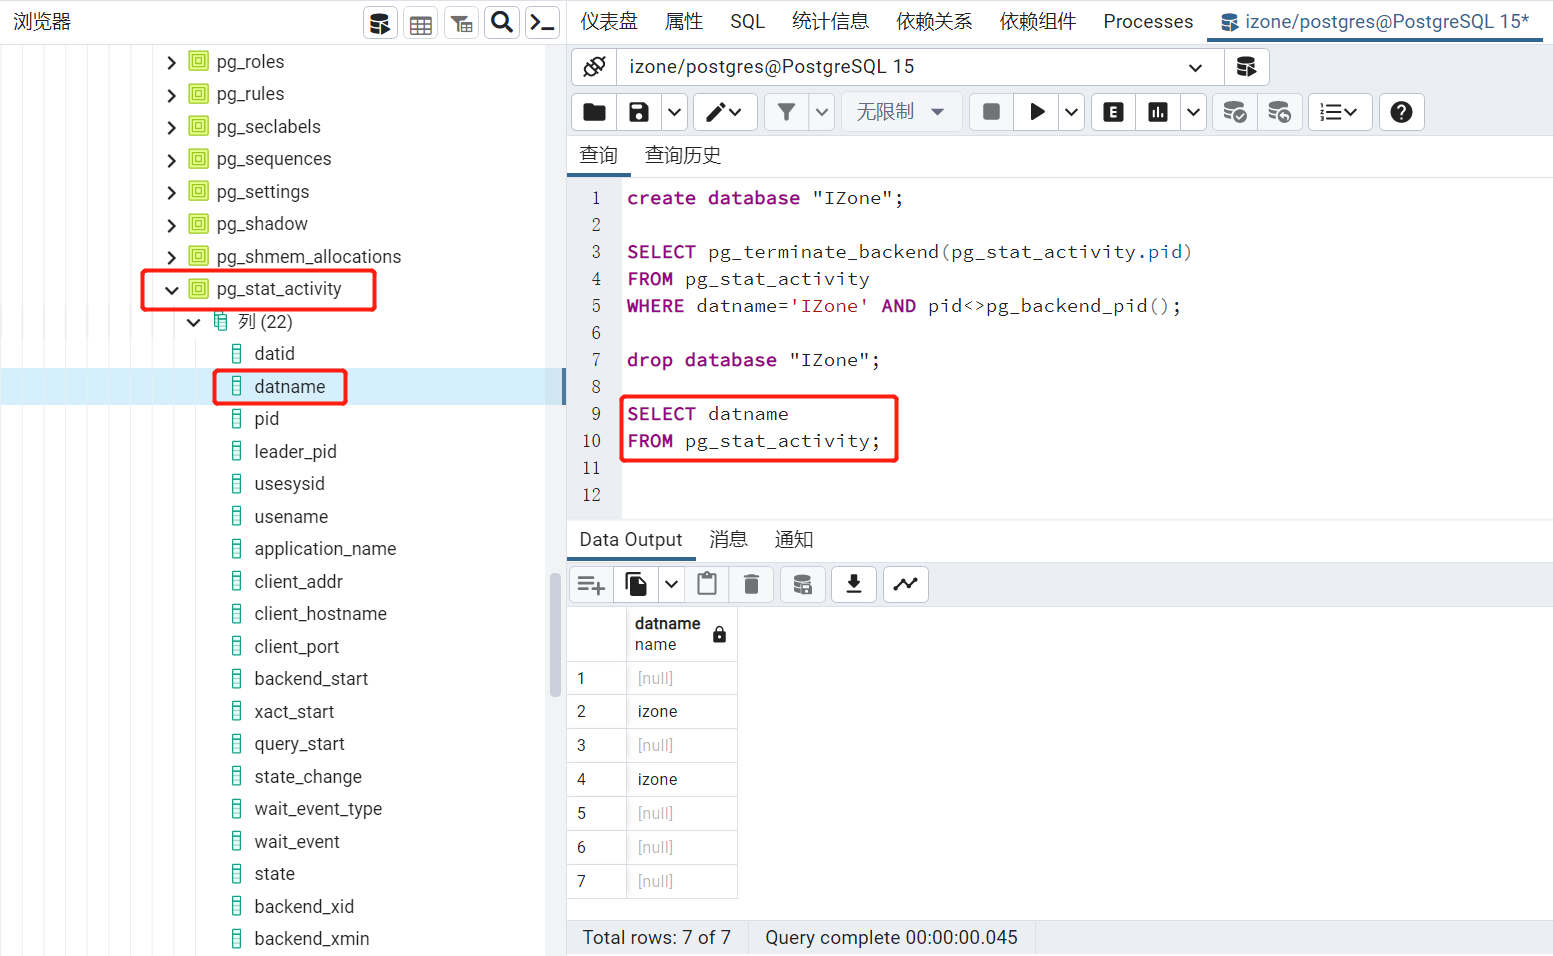Viewport: 1553px width, 956px height.
Task: Click the Explain Analyze chart icon
Action: [1158, 112]
